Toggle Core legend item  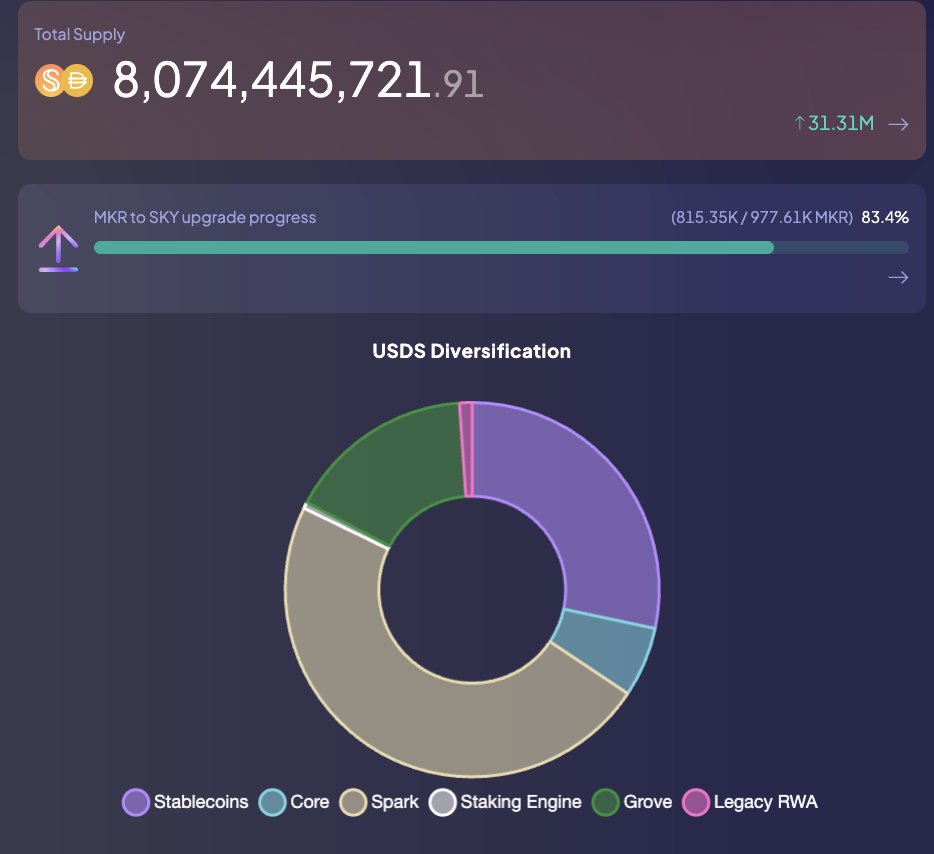pyautogui.click(x=294, y=802)
